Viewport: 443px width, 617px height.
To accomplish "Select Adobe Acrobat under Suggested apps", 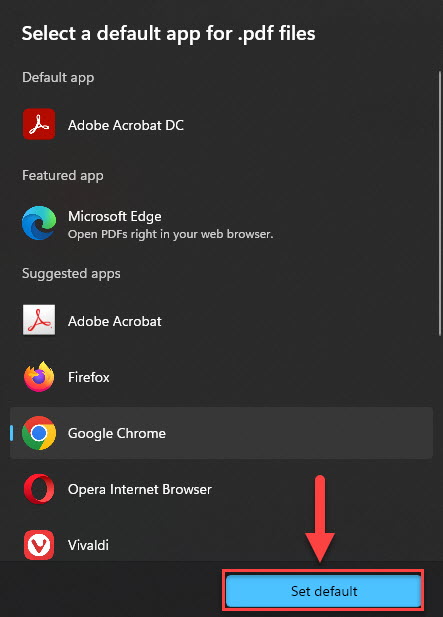I will point(222,321).
